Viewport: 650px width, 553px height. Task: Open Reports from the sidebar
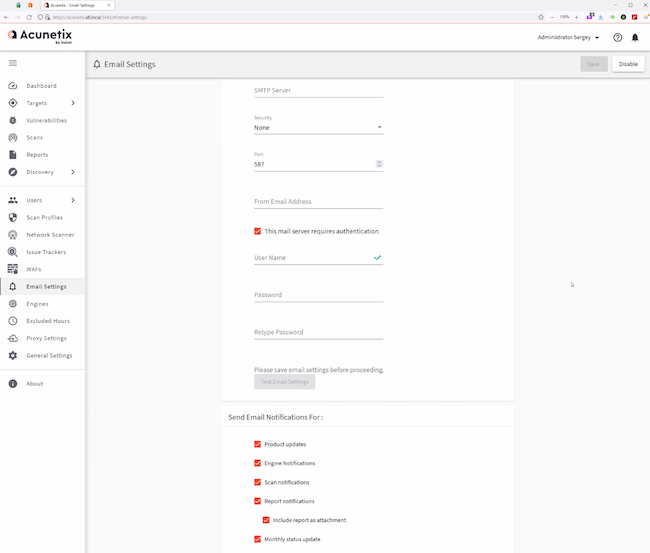tap(37, 155)
